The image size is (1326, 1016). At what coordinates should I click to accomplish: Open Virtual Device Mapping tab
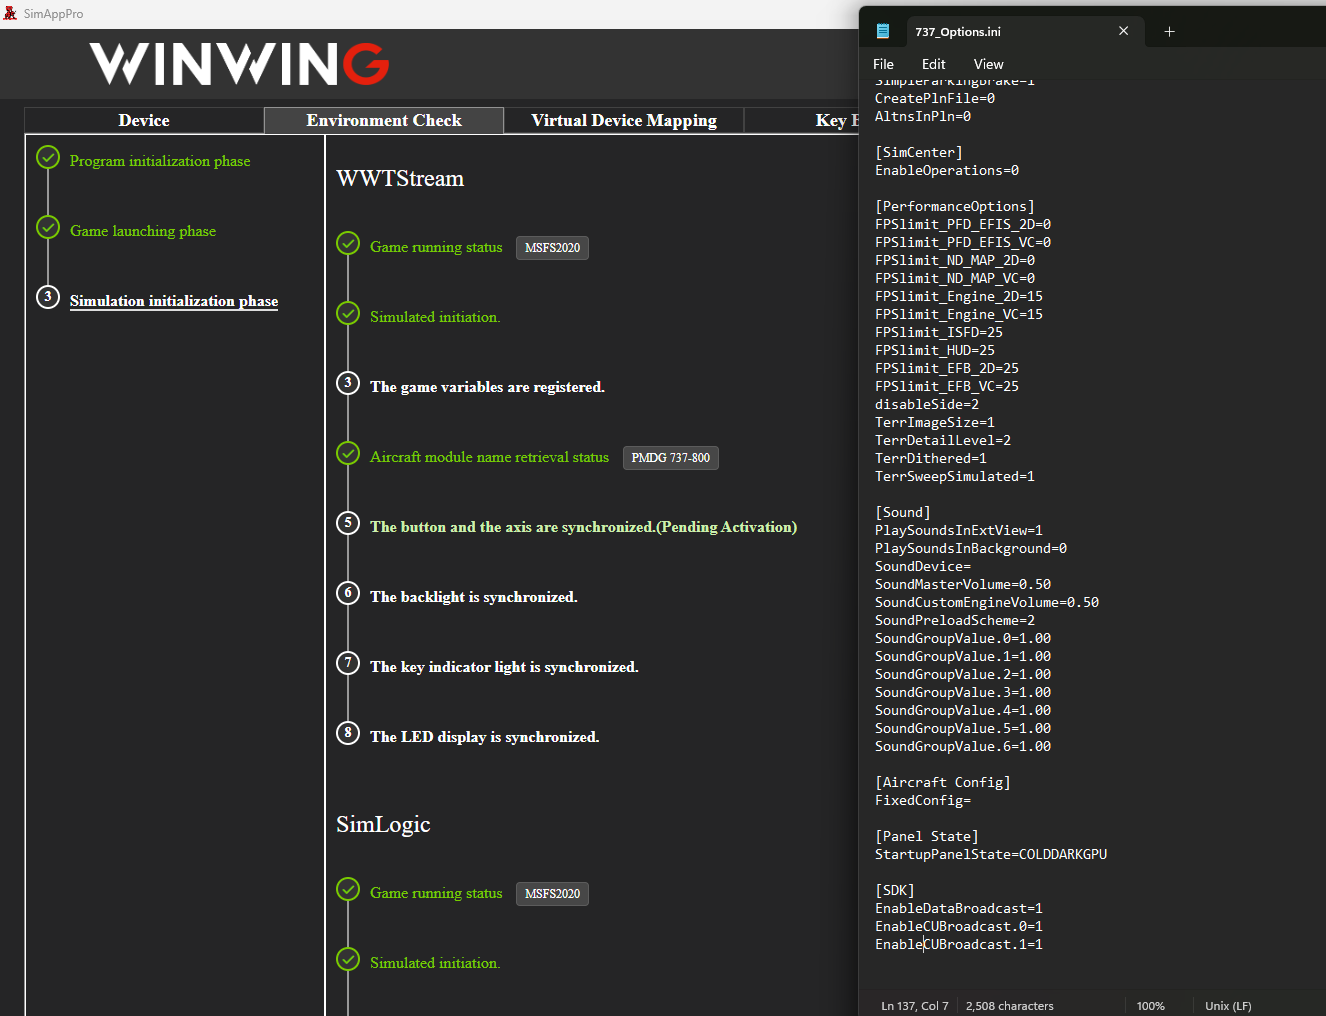pos(624,121)
